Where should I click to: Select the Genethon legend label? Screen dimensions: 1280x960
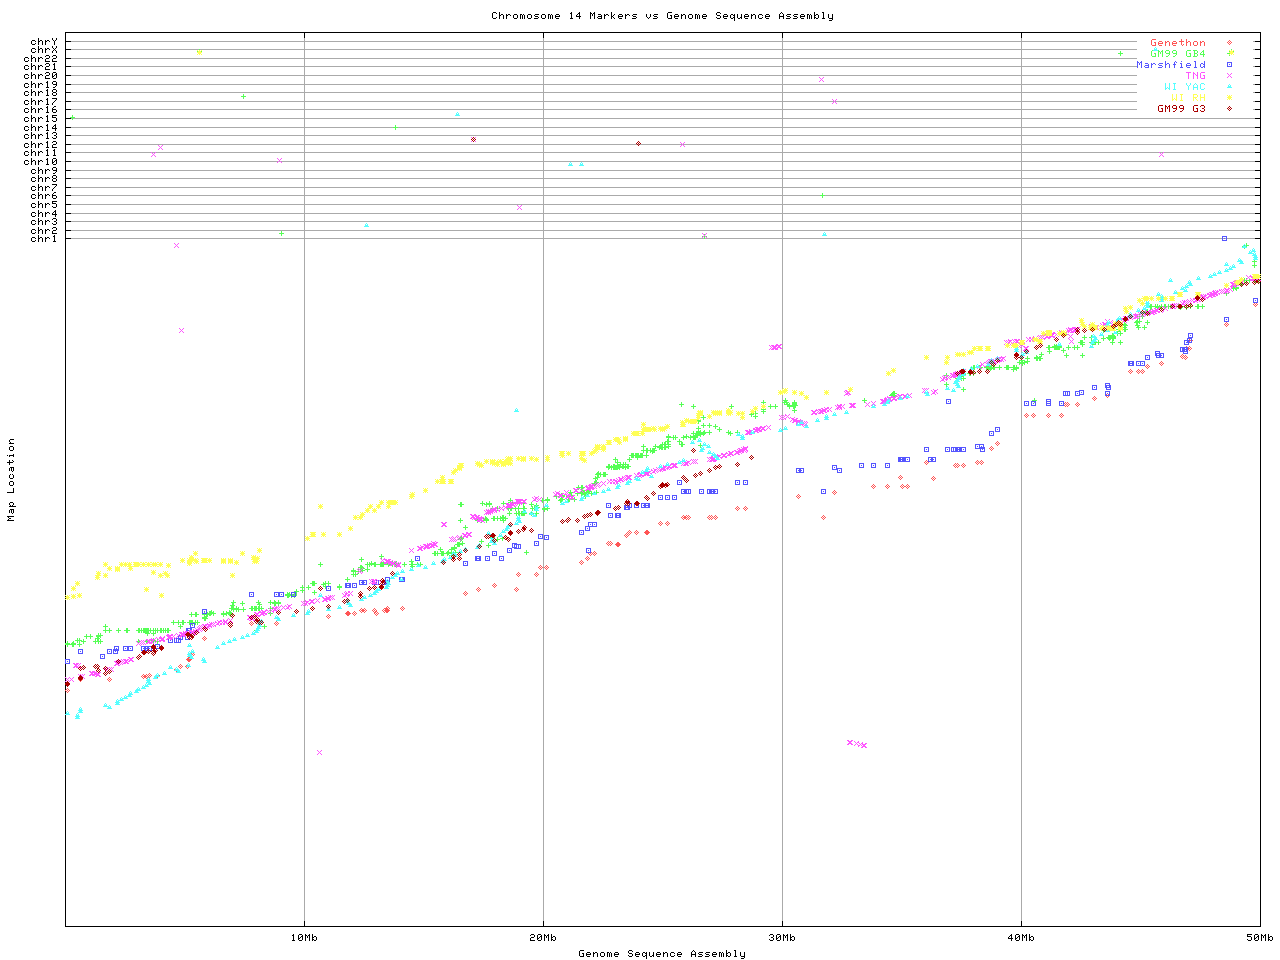(1177, 43)
